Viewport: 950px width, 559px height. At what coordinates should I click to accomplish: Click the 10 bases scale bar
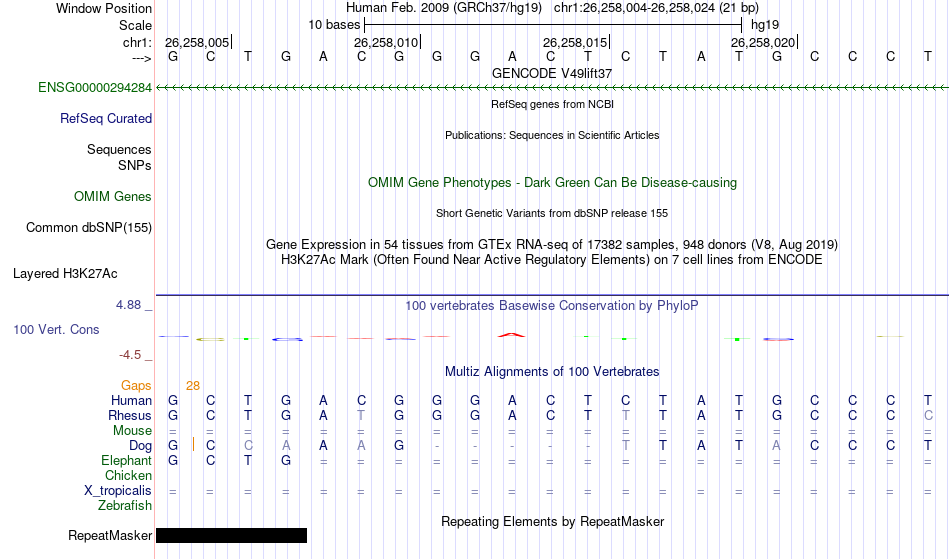click(x=553, y=25)
